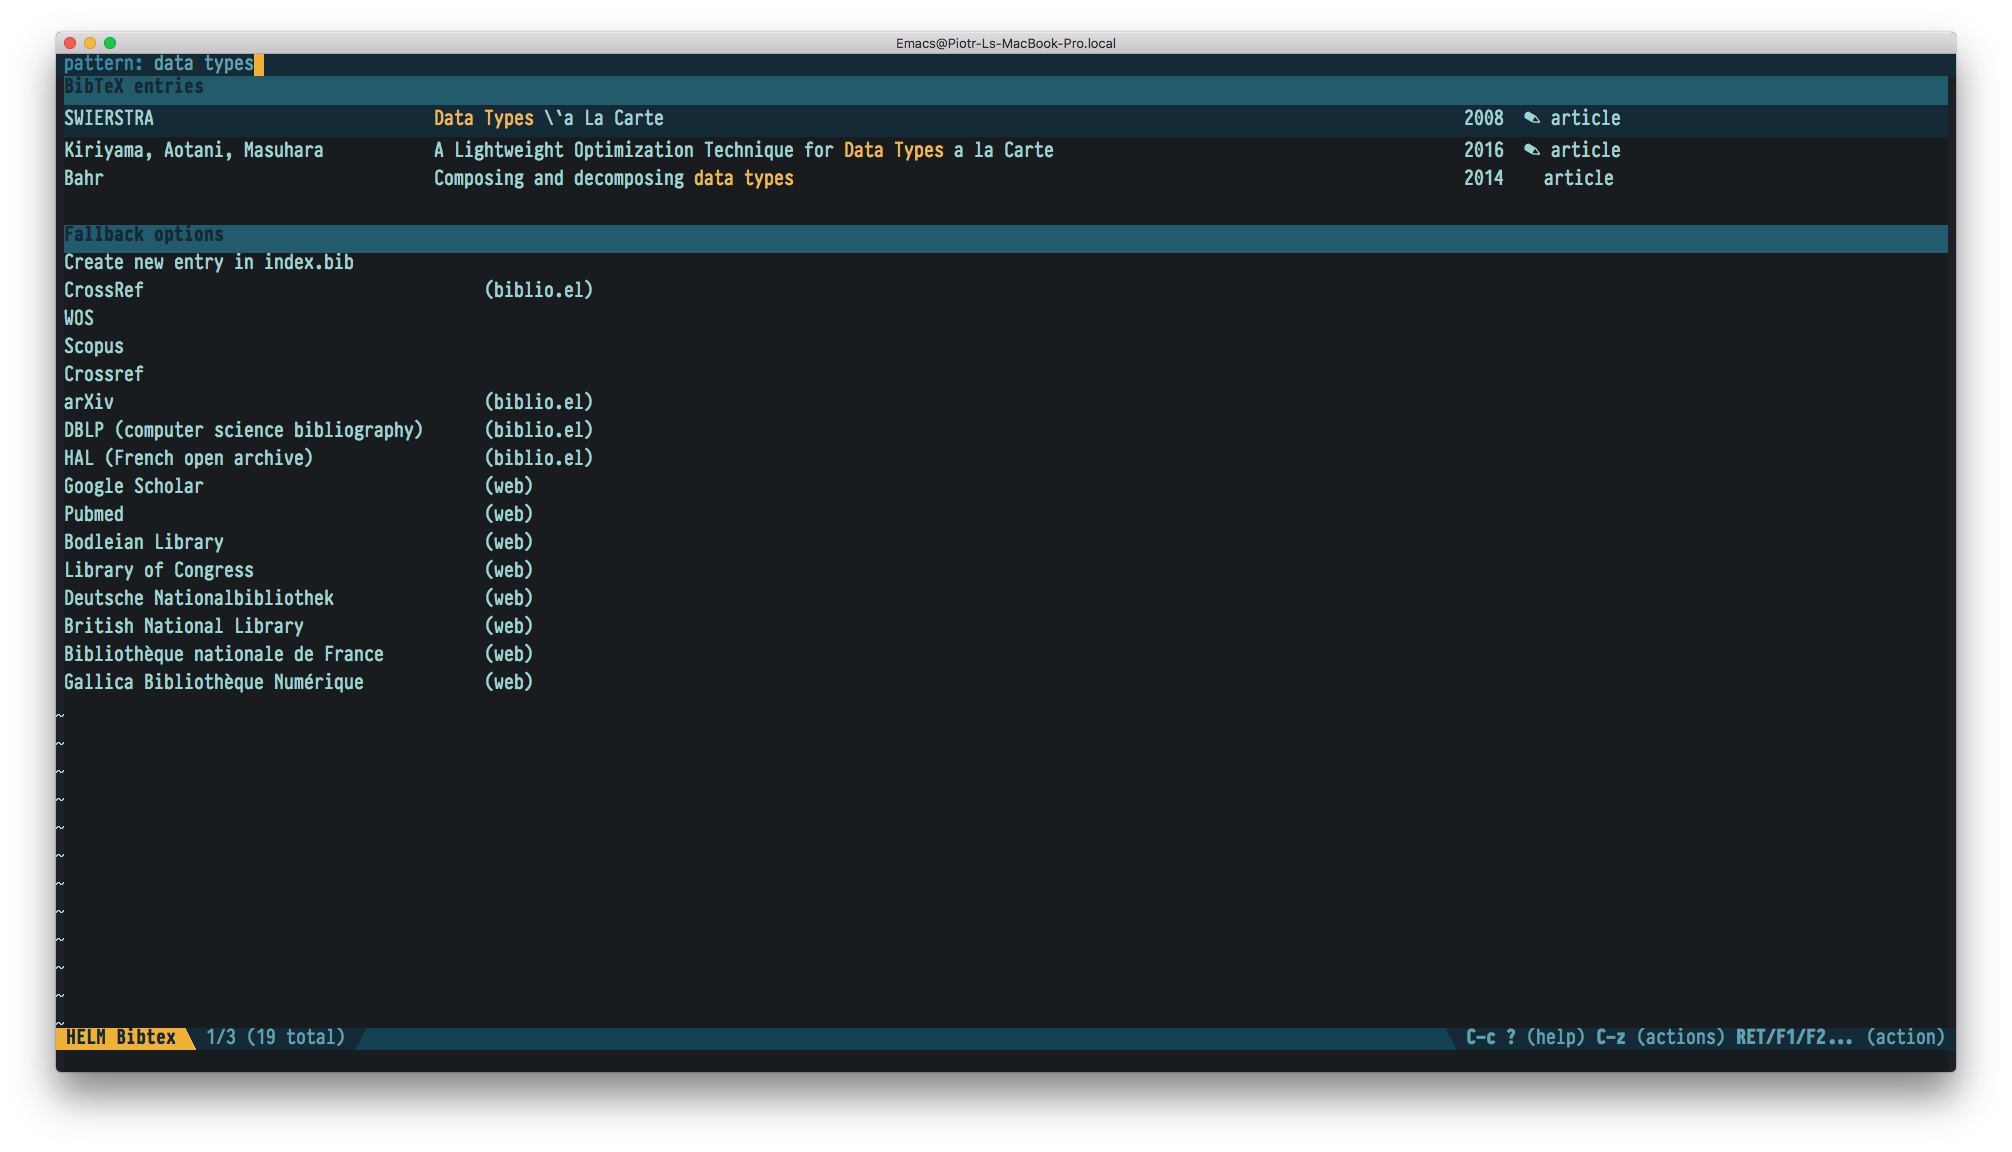
Task: Choose 'Create new entry in index.bib'
Action: coord(209,262)
